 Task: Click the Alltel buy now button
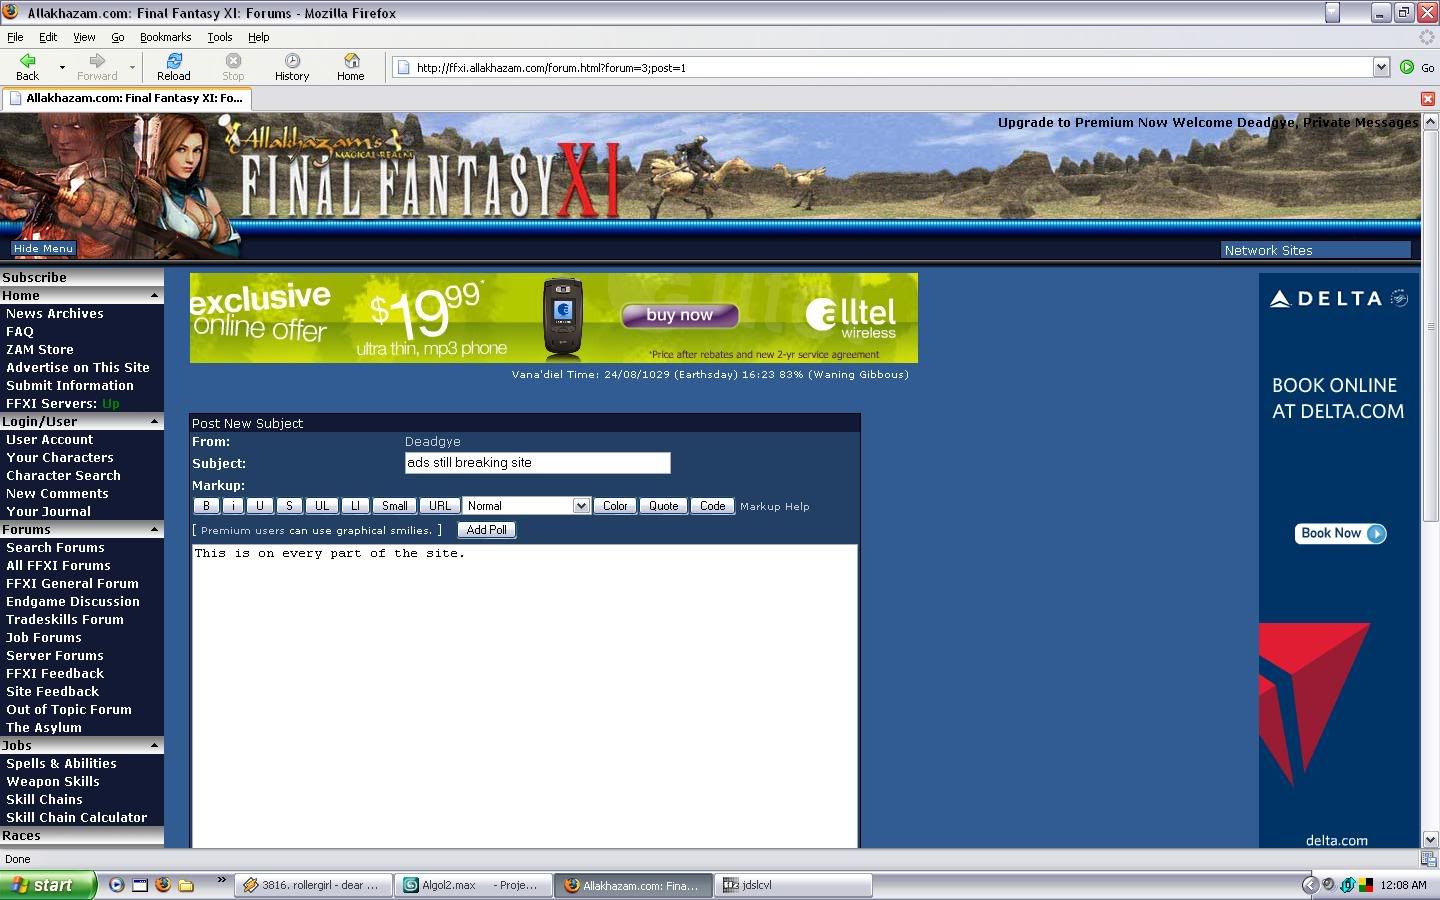[680, 315]
